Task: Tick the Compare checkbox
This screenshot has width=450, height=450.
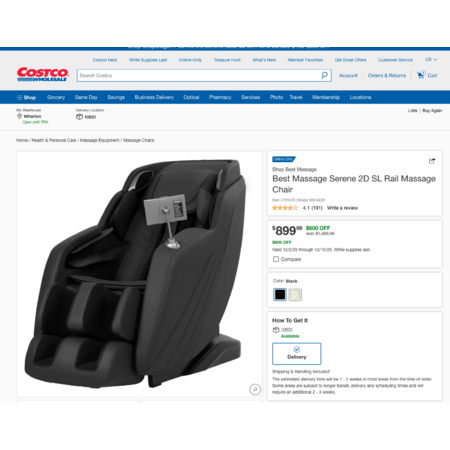Action: point(276,259)
